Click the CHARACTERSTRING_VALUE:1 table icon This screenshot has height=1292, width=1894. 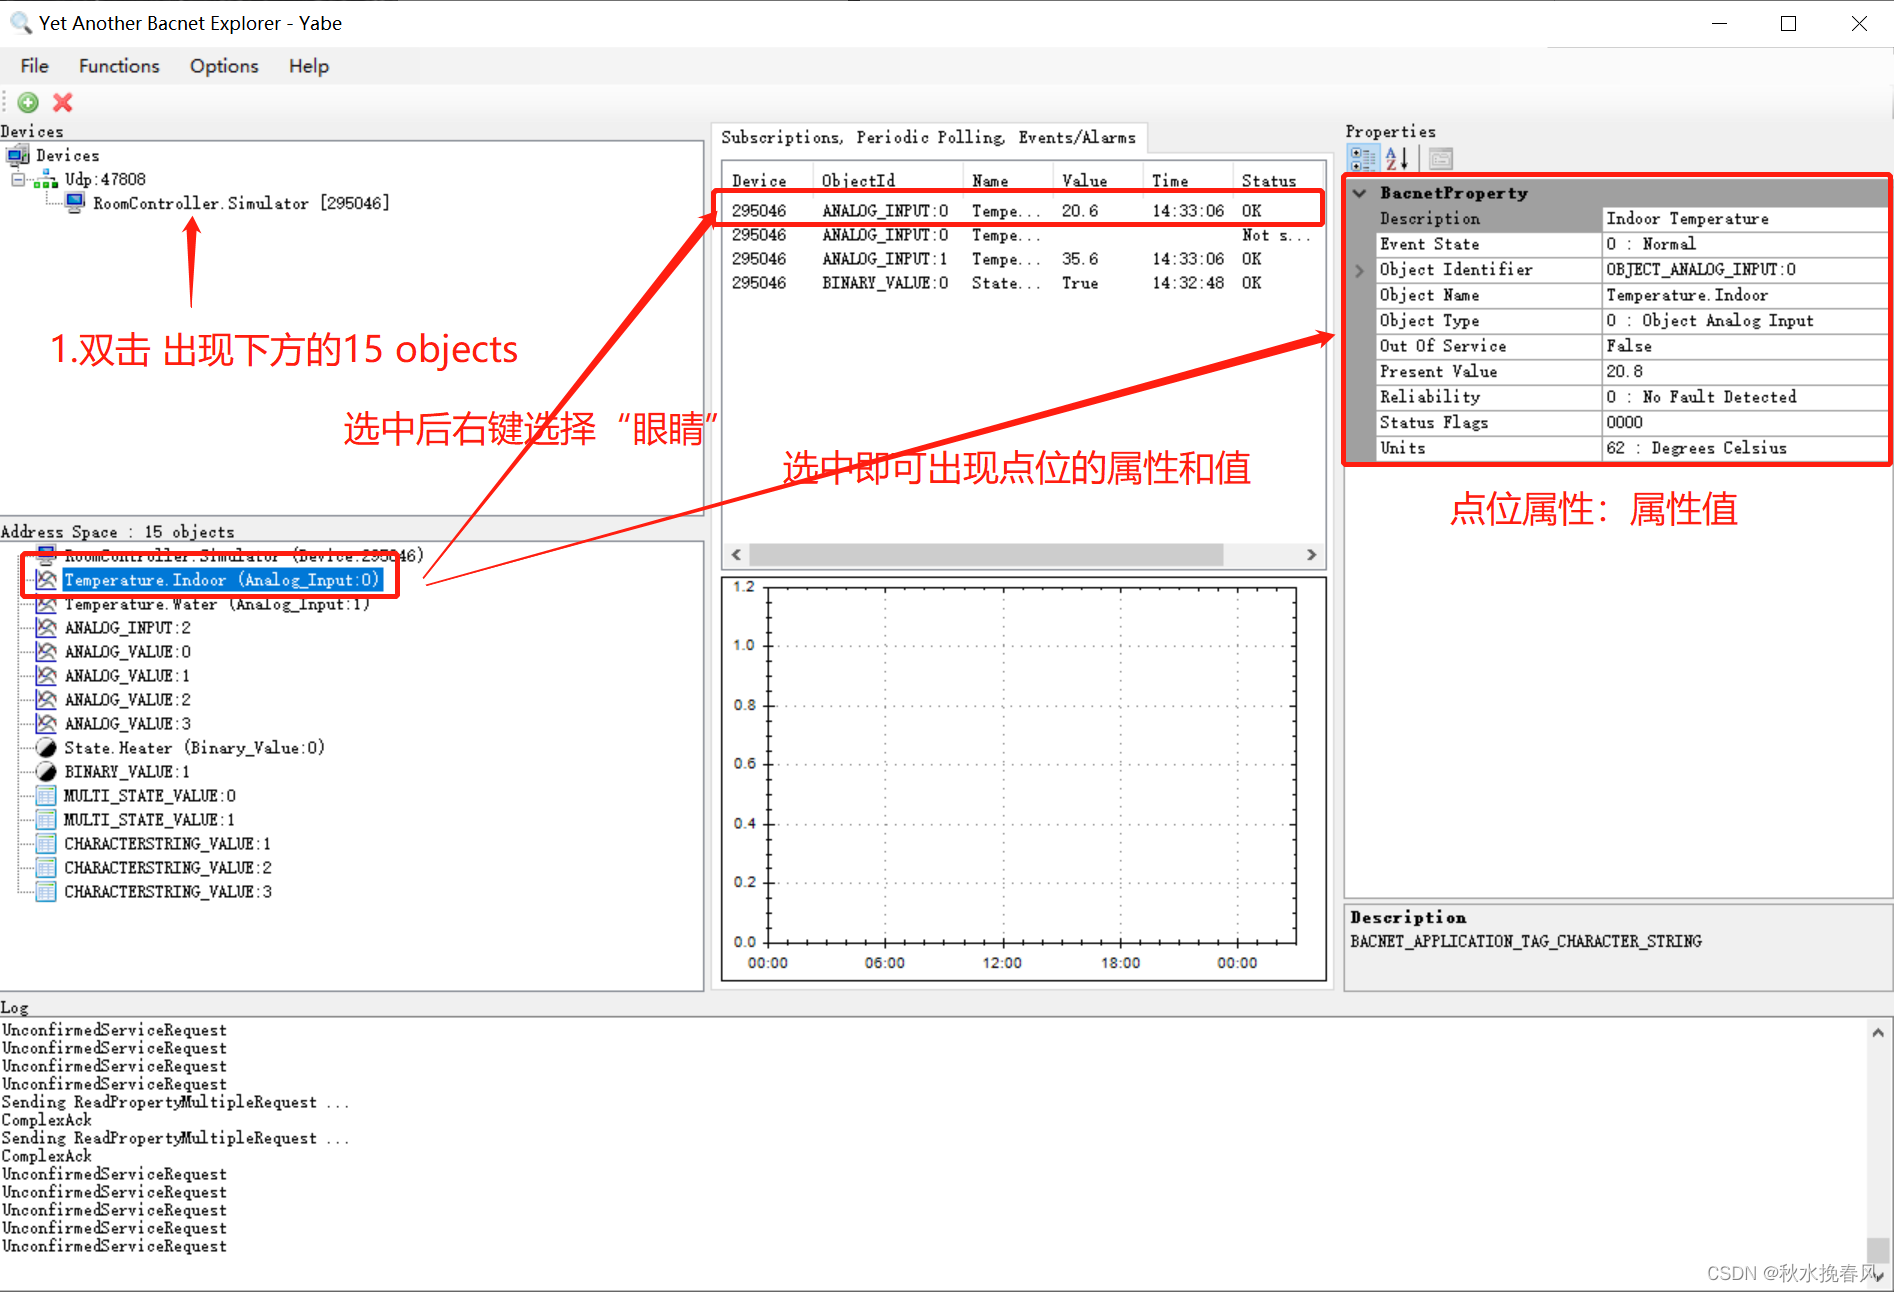pos(46,844)
